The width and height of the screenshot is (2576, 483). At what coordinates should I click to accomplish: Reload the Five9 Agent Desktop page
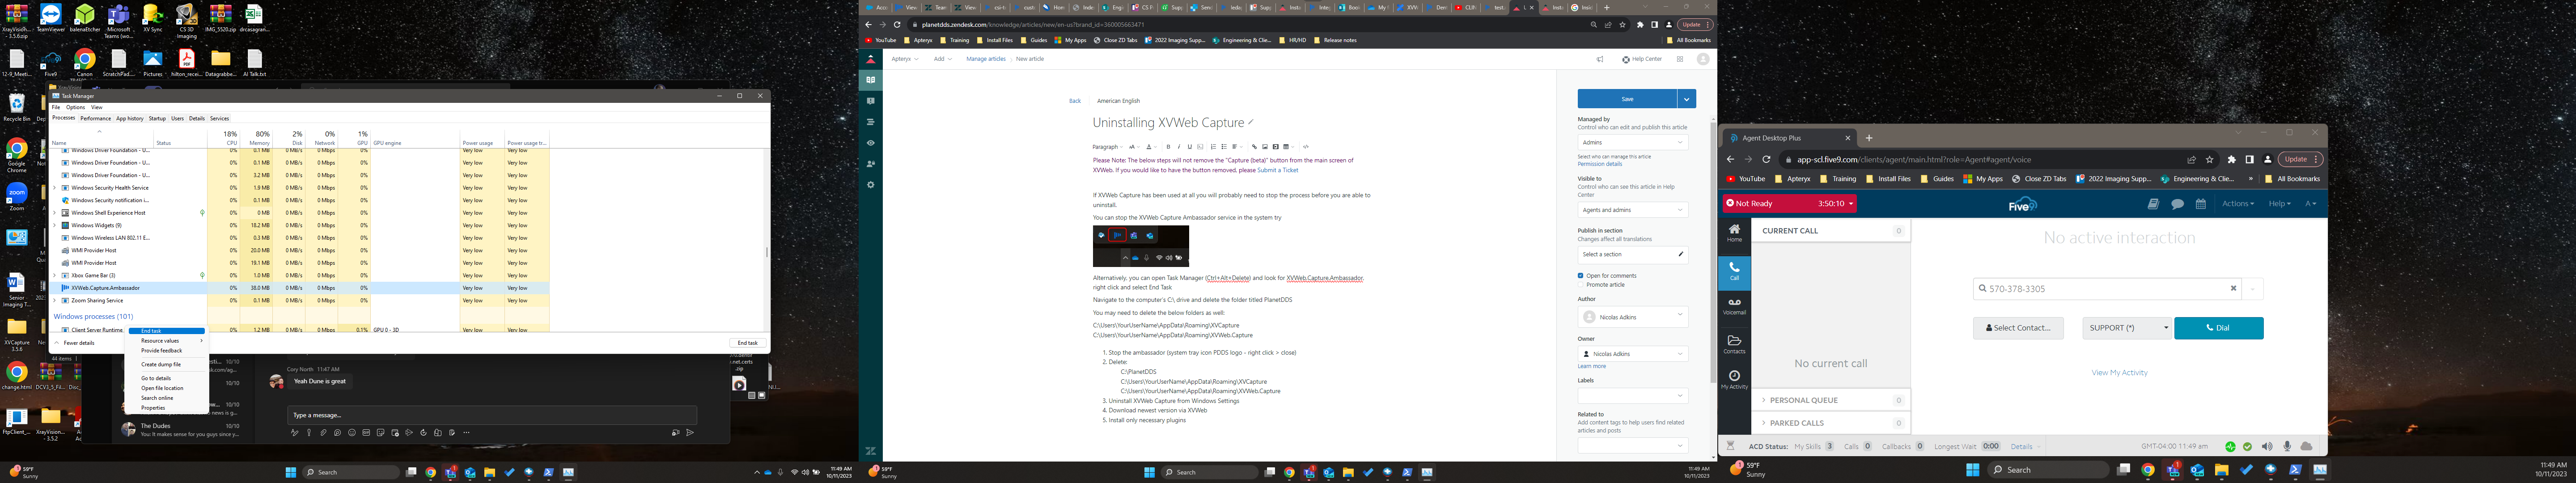[1766, 159]
